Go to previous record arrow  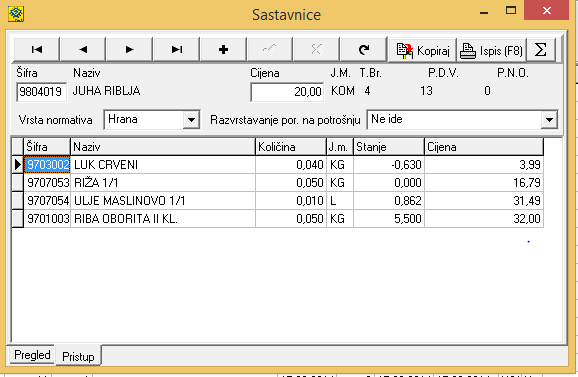click(x=83, y=49)
